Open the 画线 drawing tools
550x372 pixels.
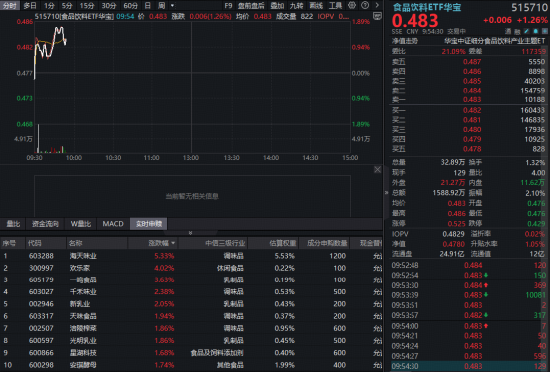pos(316,6)
